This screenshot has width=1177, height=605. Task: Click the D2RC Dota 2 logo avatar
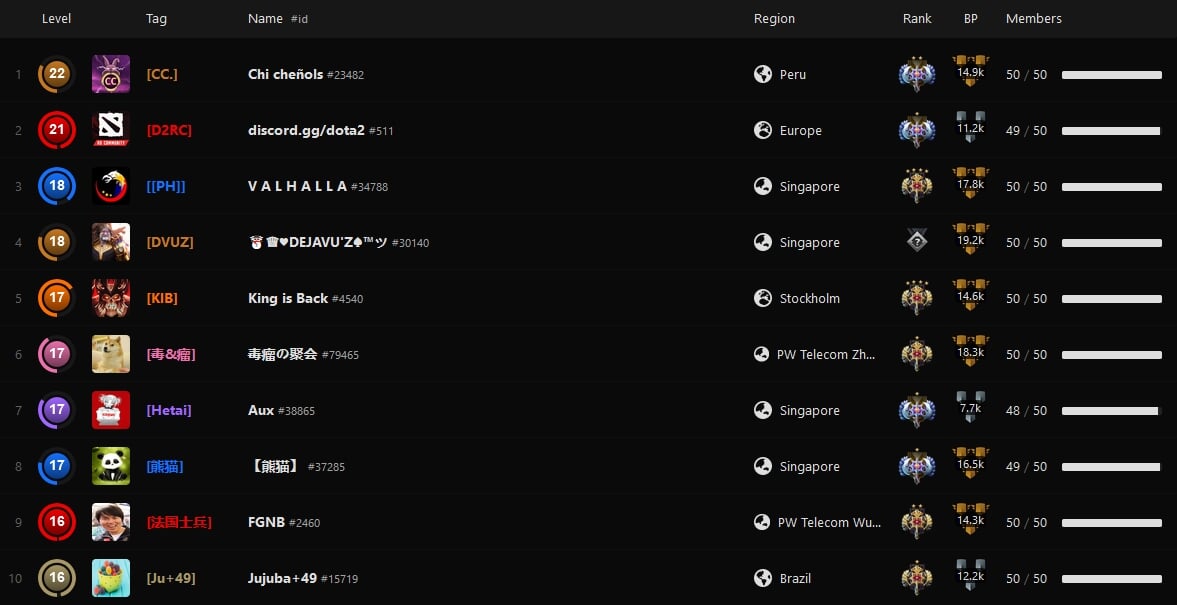[x=111, y=130]
